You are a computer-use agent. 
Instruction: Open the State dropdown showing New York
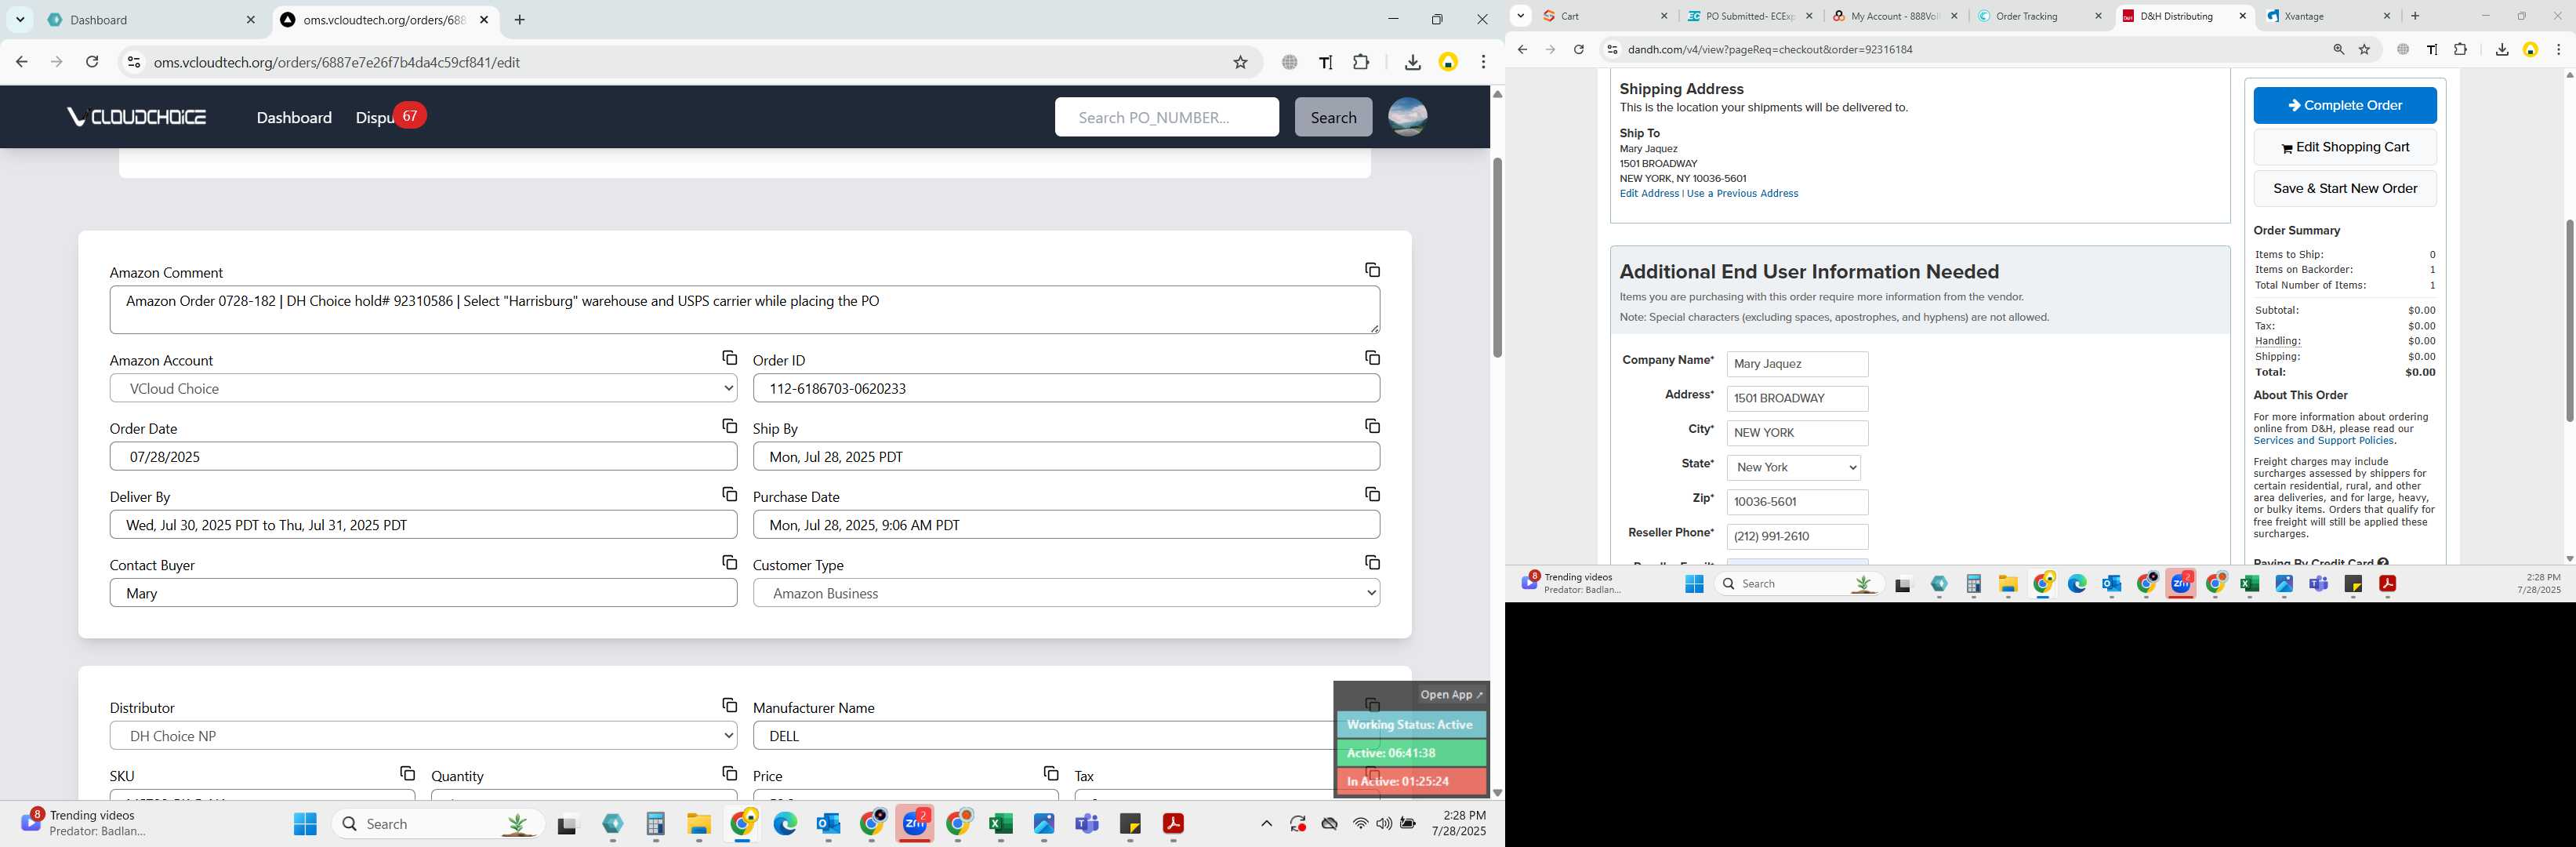click(1793, 467)
